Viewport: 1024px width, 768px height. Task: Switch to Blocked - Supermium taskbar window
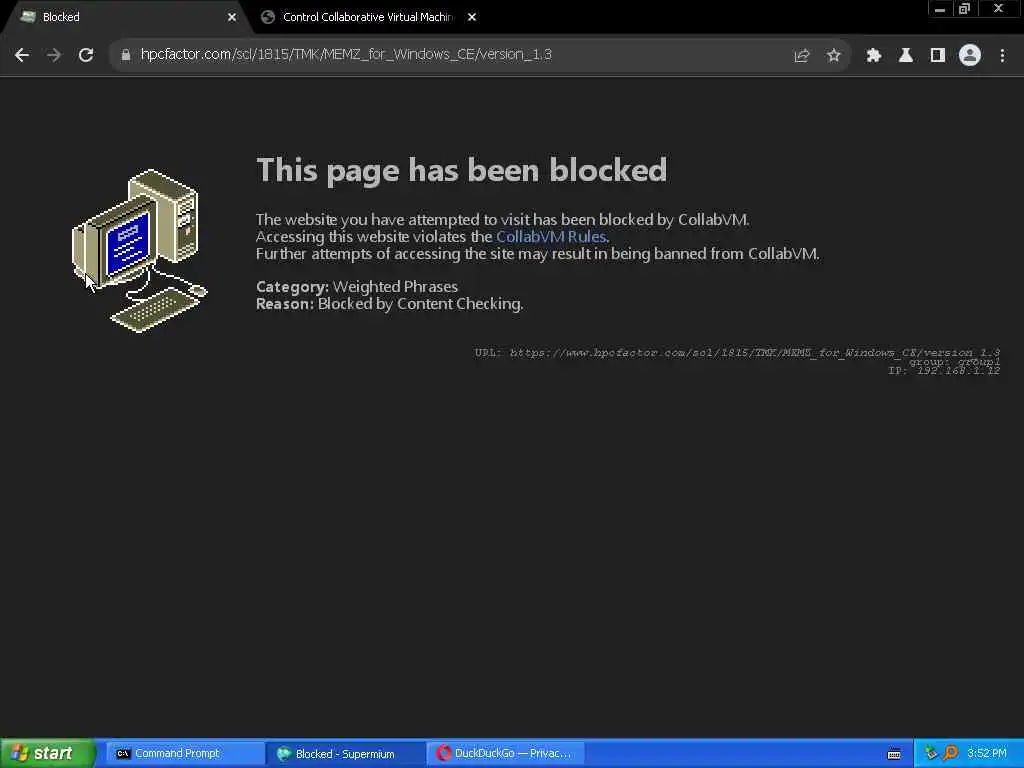[x=345, y=754]
